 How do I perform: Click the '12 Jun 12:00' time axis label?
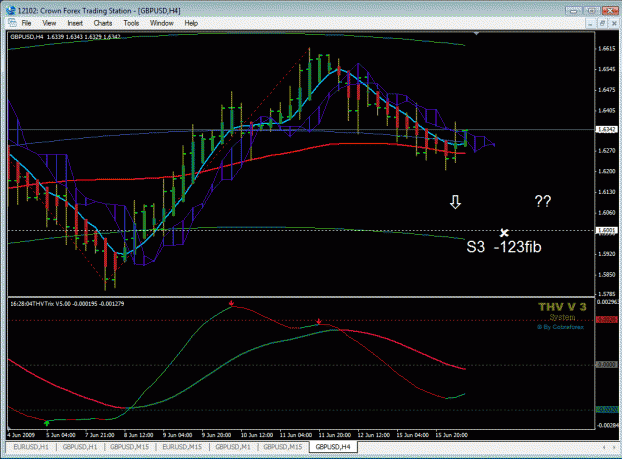[373, 435]
